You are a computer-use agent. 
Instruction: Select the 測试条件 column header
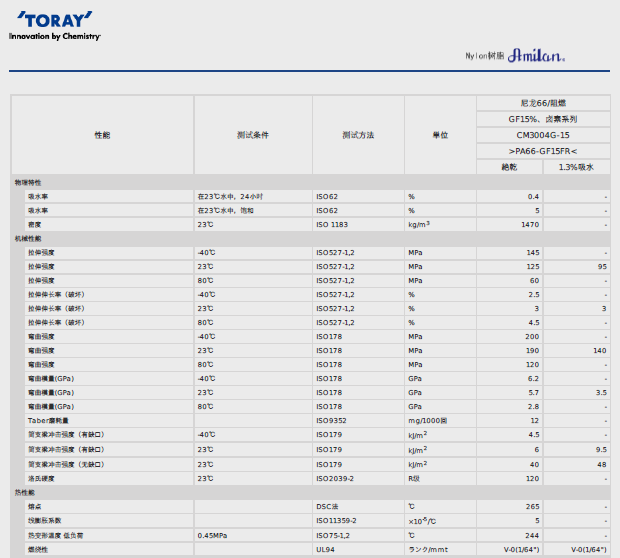coord(253,135)
